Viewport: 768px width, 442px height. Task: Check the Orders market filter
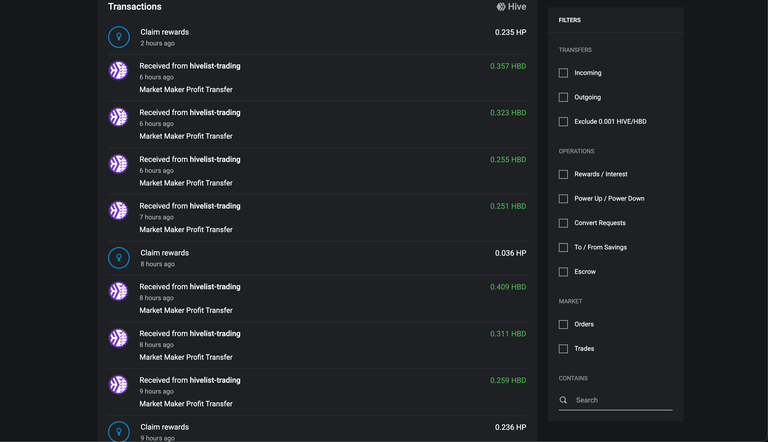563,324
